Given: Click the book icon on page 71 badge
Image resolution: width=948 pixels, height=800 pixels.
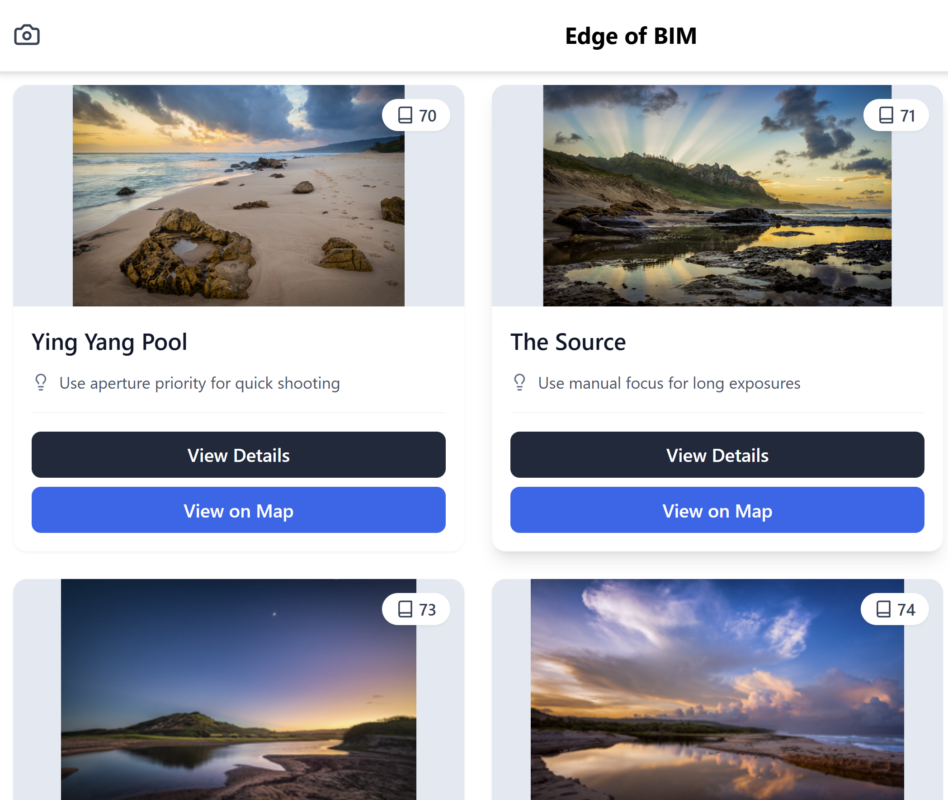Looking at the screenshot, I should (x=886, y=115).
